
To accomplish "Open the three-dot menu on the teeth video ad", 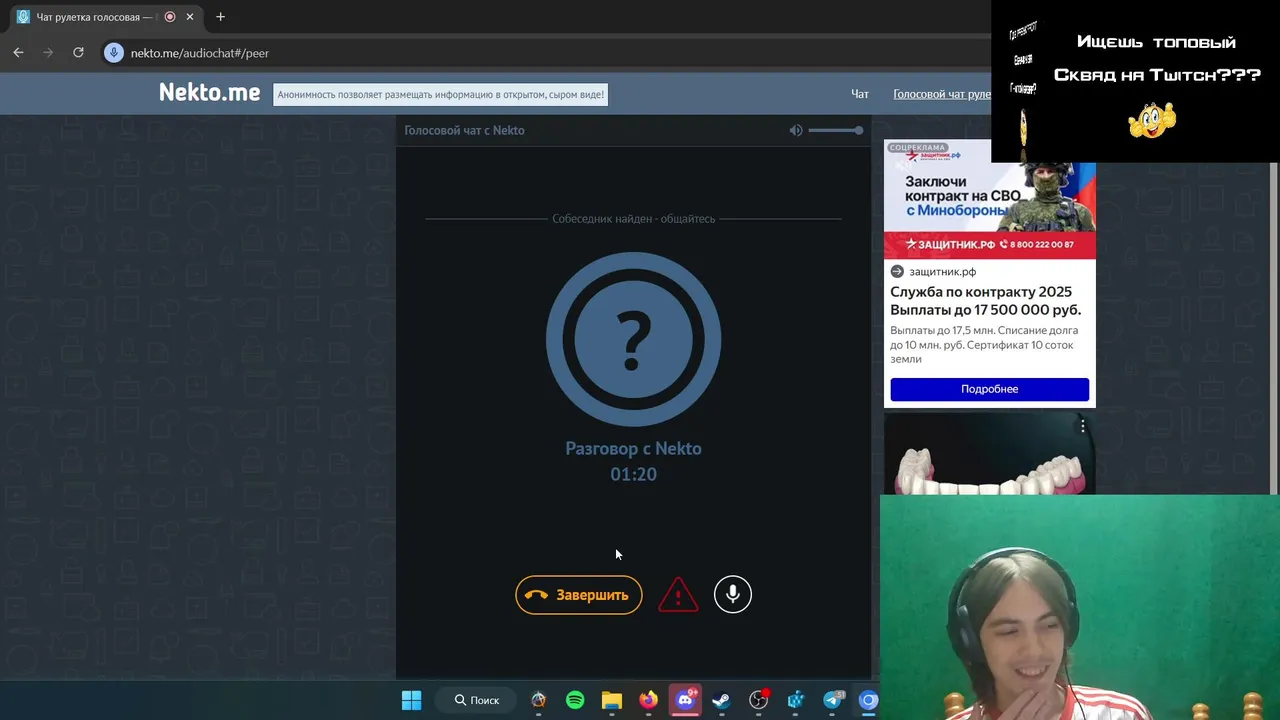I will point(1082,427).
